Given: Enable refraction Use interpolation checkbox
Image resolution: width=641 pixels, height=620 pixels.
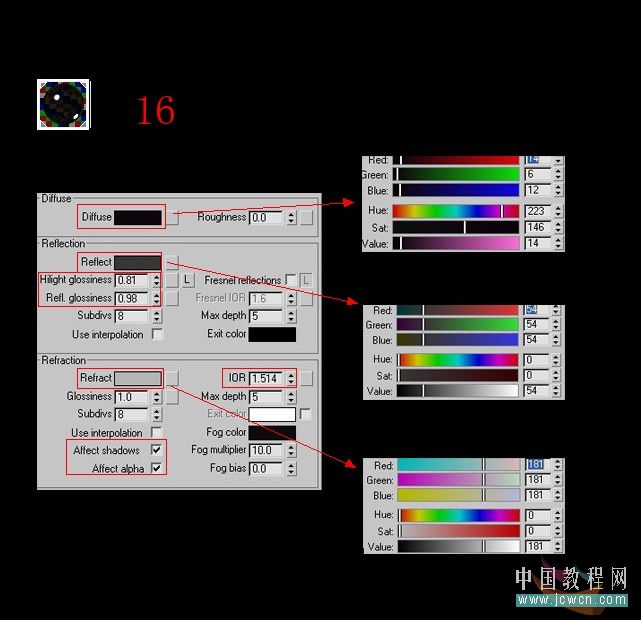Looking at the screenshot, I should click(156, 432).
